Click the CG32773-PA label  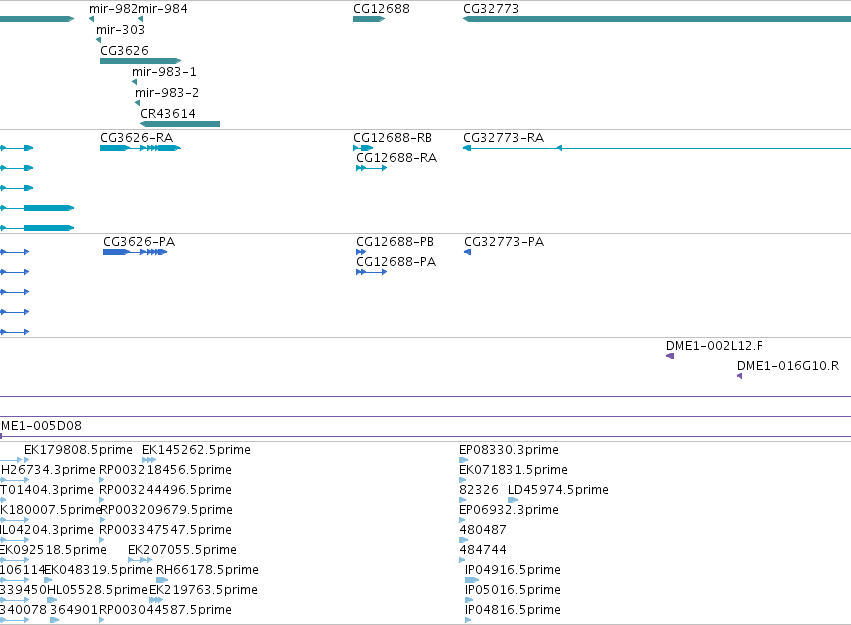tap(504, 241)
